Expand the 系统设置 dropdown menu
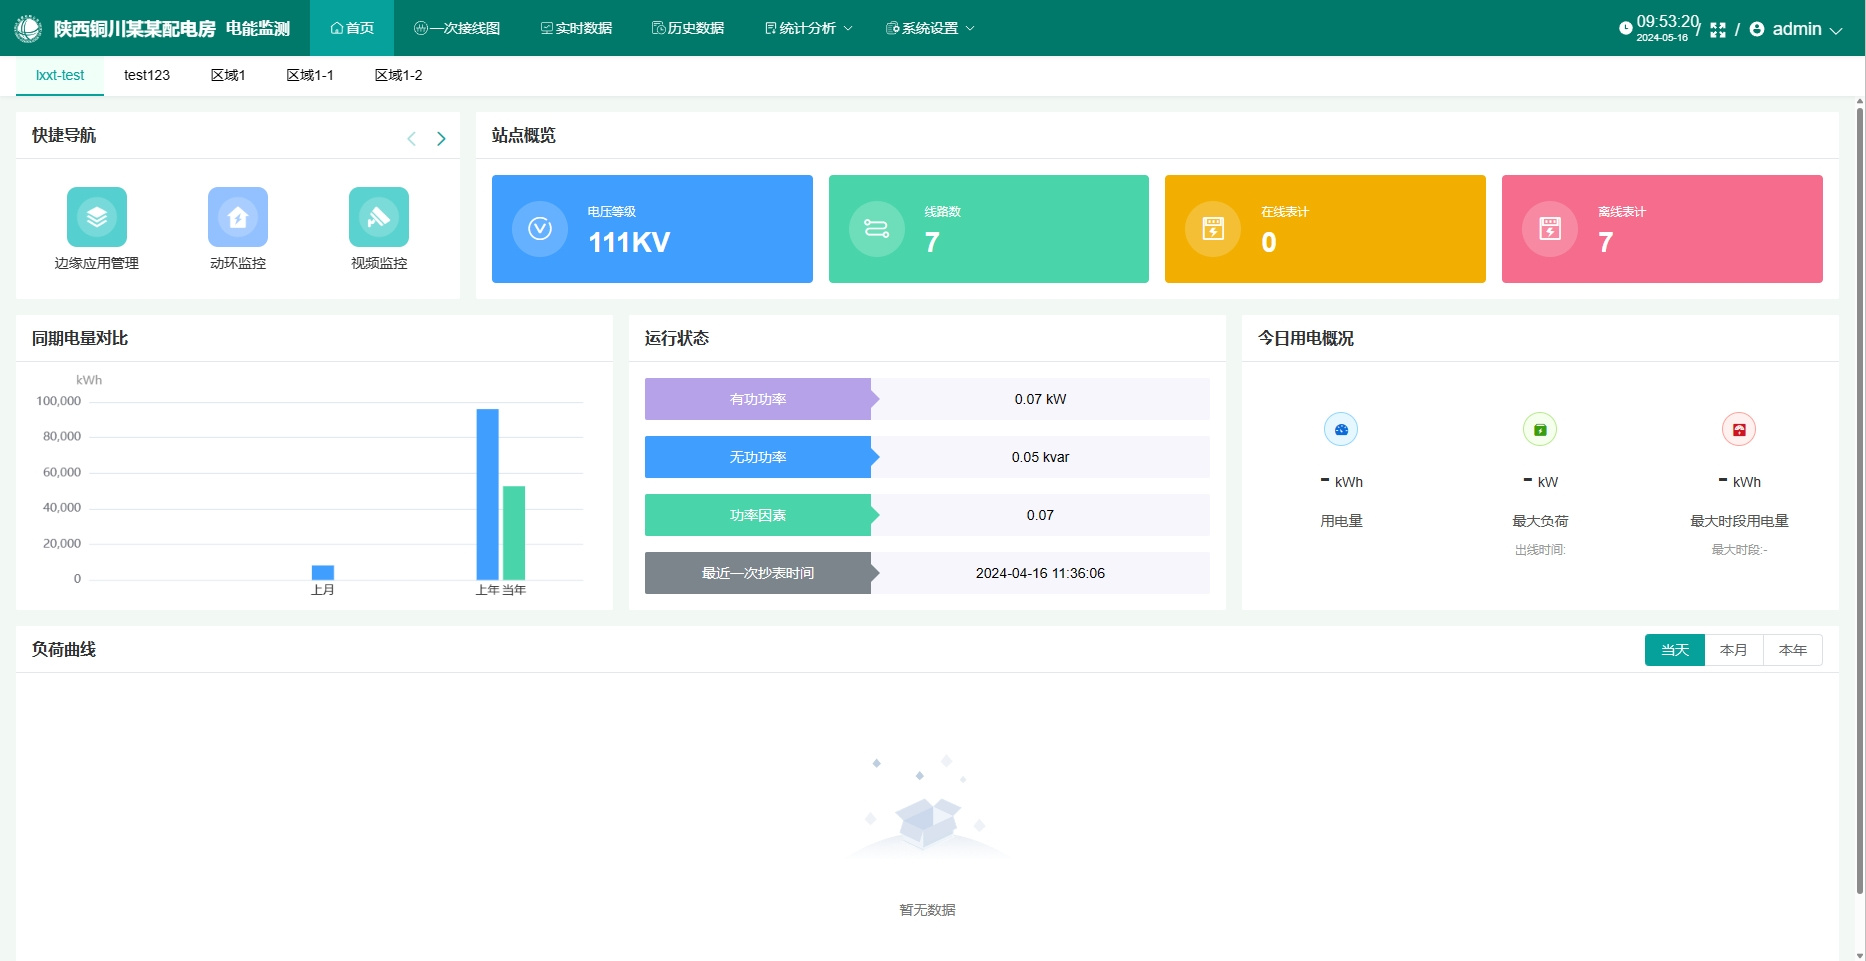 (x=930, y=28)
